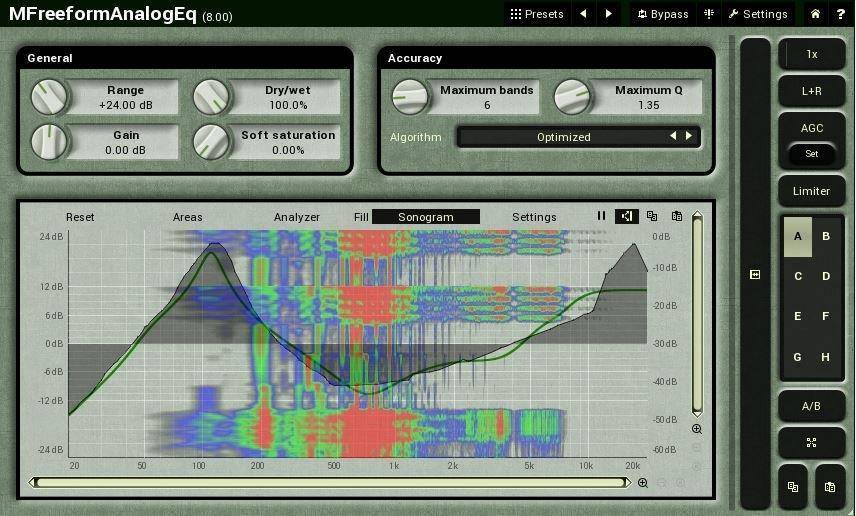Viewport: 856px width, 516px height.
Task: Toggle the Limiter button
Action: tap(812, 191)
